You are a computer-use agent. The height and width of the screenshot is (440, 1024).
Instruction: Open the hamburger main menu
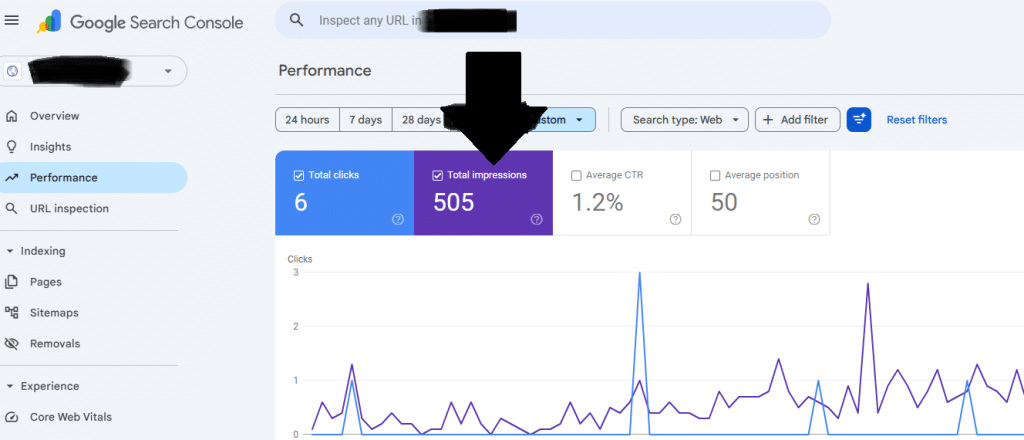(12, 21)
